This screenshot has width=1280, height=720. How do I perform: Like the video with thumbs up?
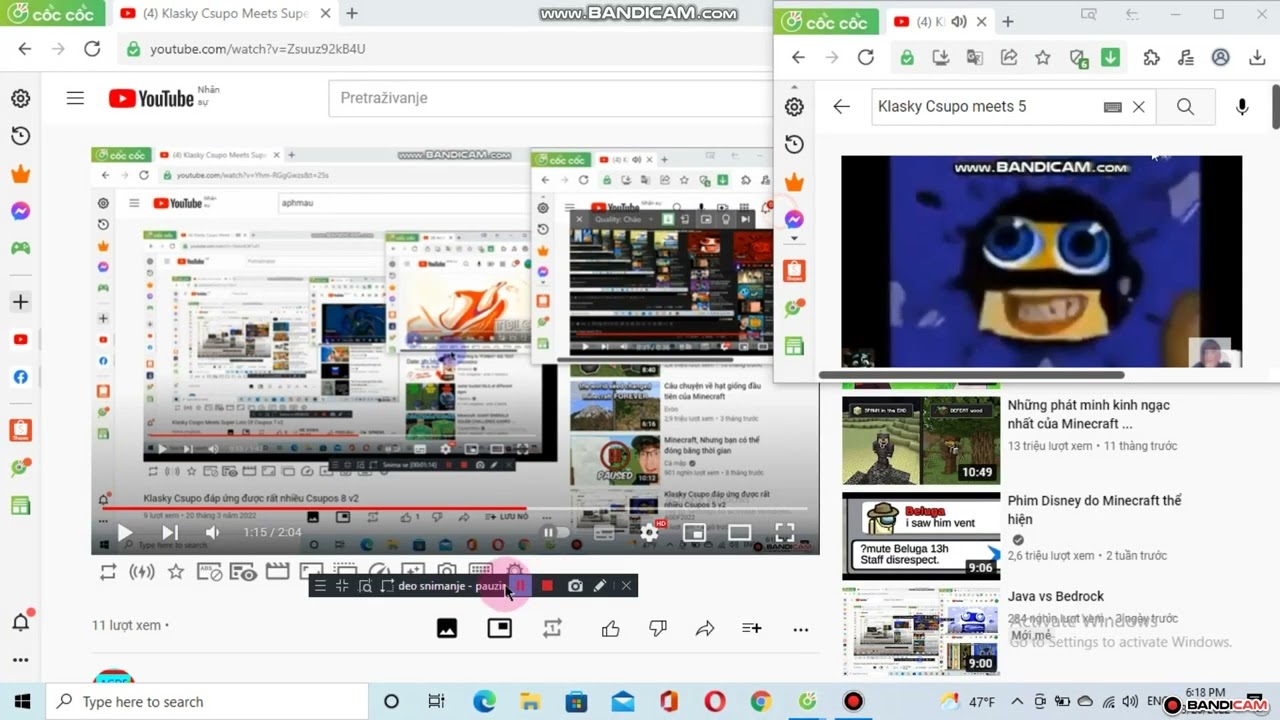click(x=611, y=628)
